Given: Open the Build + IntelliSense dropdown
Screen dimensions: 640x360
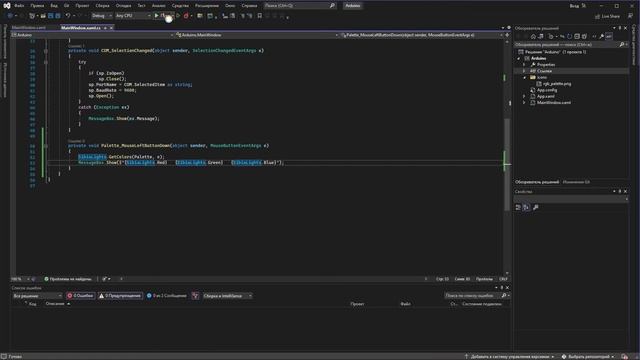Looking at the screenshot, I should pyautogui.click(x=227, y=296).
